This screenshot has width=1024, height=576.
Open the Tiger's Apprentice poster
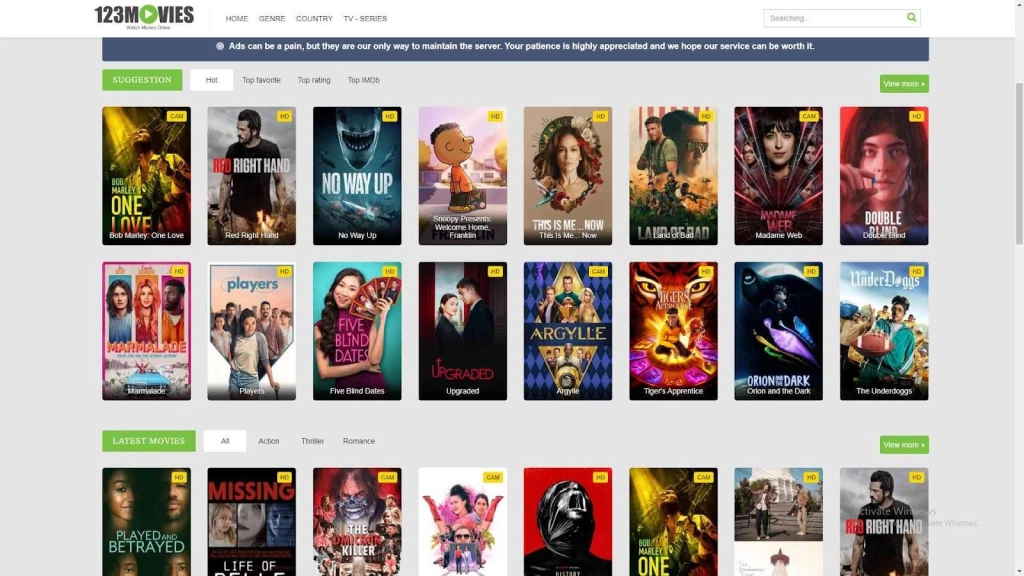click(673, 331)
